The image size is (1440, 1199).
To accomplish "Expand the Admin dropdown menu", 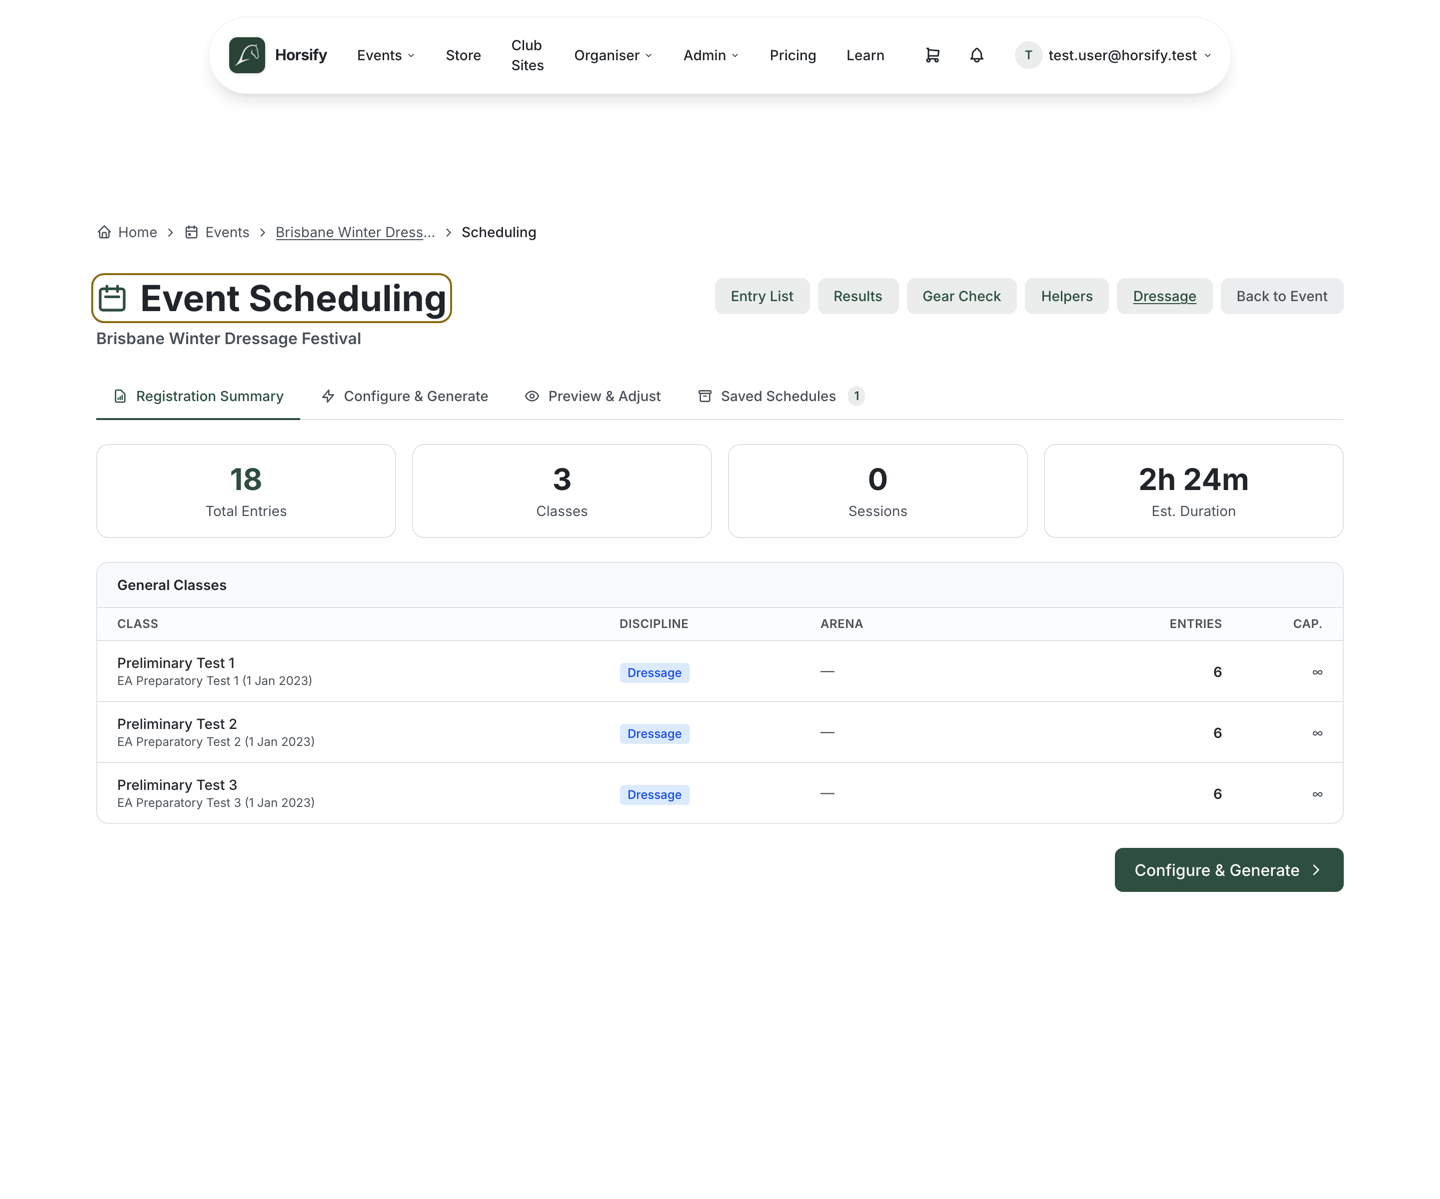I will (711, 55).
